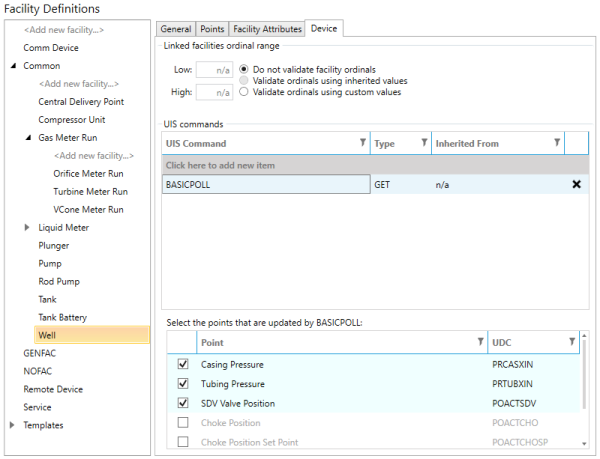Screen dimensions: 600x459
Task: Click points list scroll down arrow
Action: point(584,444)
